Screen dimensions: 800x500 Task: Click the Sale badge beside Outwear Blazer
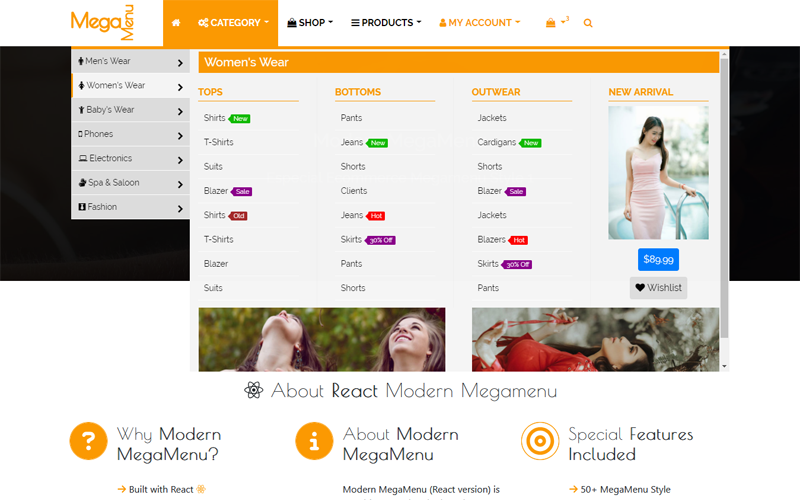pos(515,192)
